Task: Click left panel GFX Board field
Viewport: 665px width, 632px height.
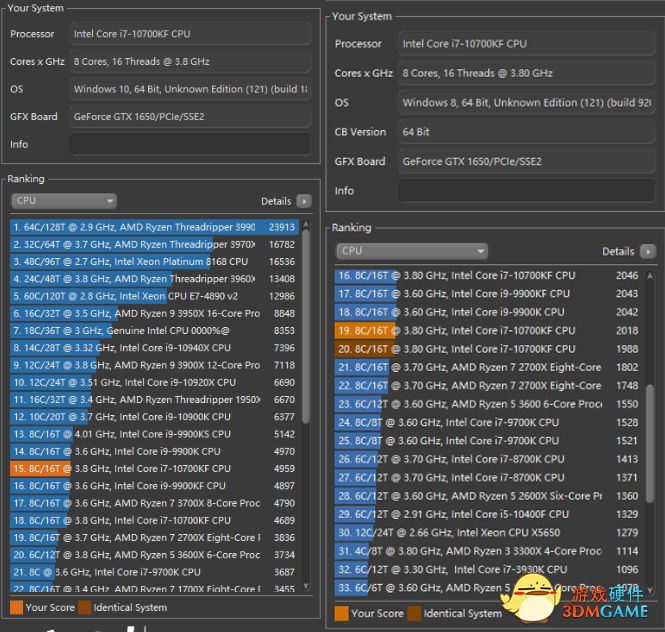Action: [190, 117]
